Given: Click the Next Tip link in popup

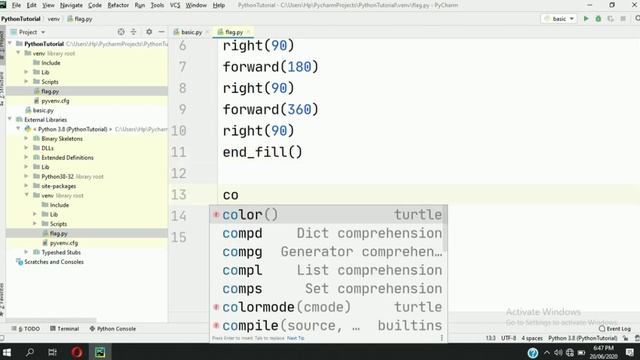Looking at the screenshot, I should (296, 338).
